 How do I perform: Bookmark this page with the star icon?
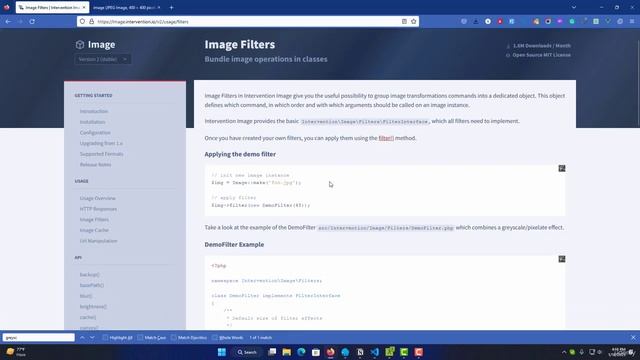(x=413, y=21)
